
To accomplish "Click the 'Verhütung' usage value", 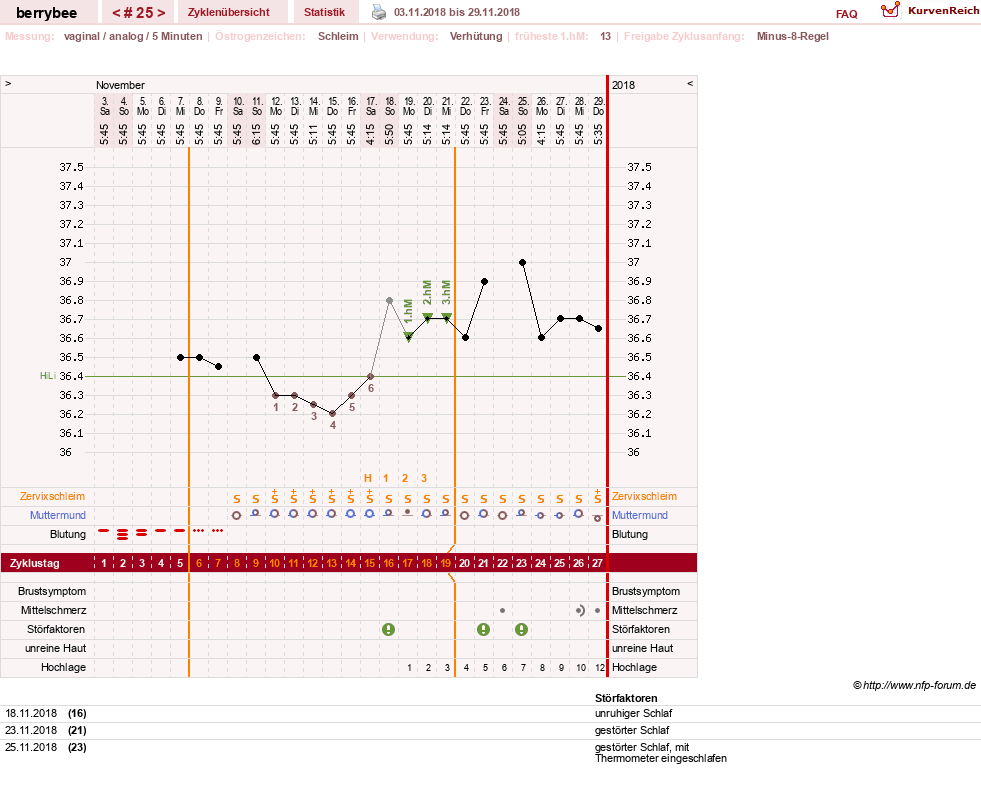I will coord(476,36).
